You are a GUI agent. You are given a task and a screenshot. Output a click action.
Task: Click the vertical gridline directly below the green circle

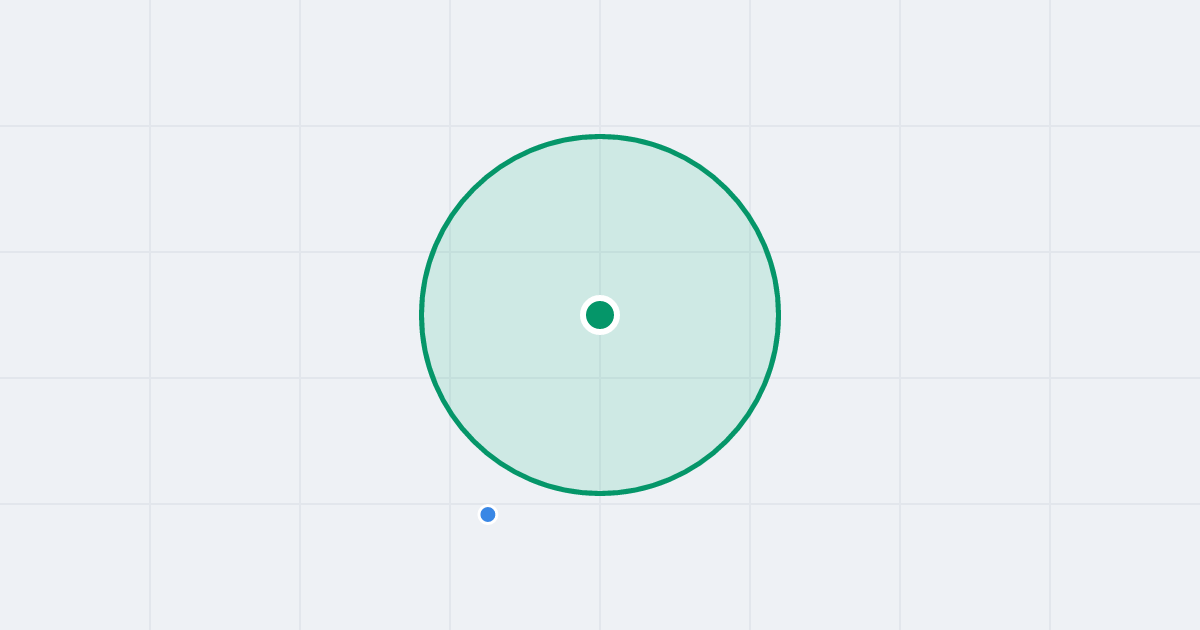coord(600,560)
